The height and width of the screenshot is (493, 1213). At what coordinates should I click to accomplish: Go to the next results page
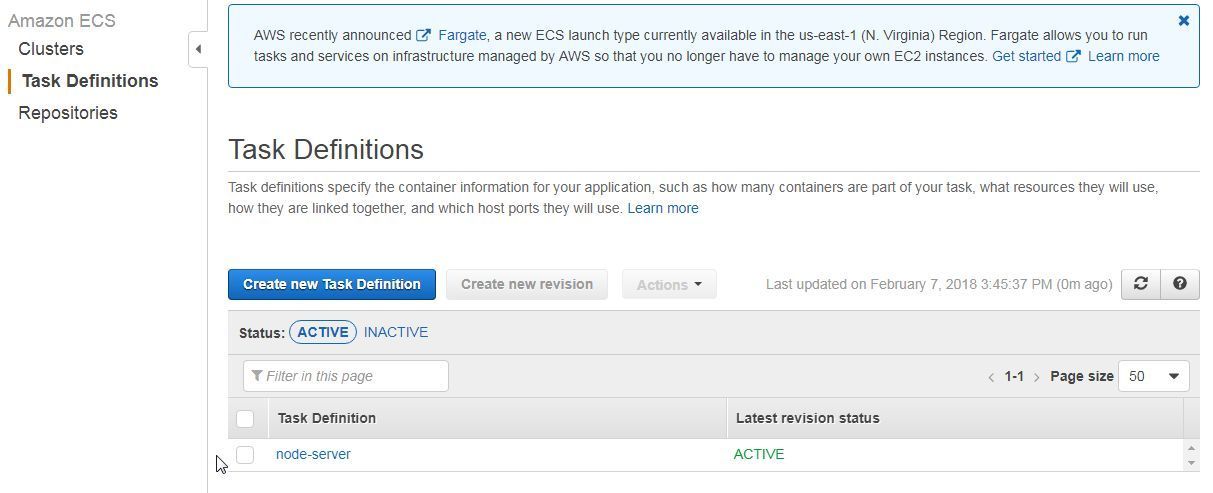coord(1036,377)
